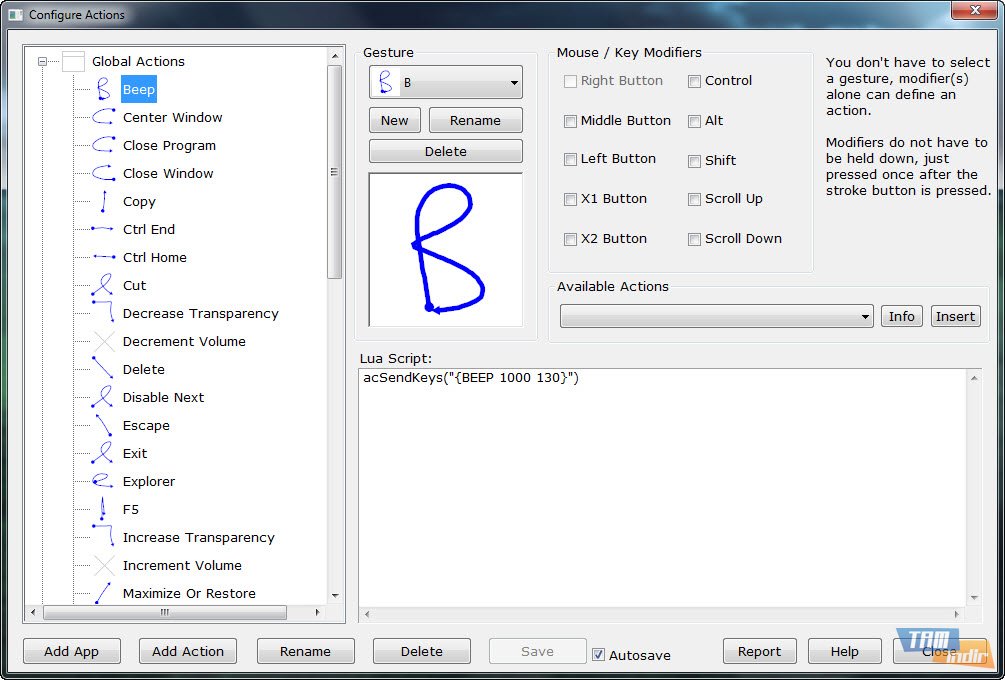The height and width of the screenshot is (680, 1005).
Task: Click the Copy gesture icon
Action: (103, 201)
